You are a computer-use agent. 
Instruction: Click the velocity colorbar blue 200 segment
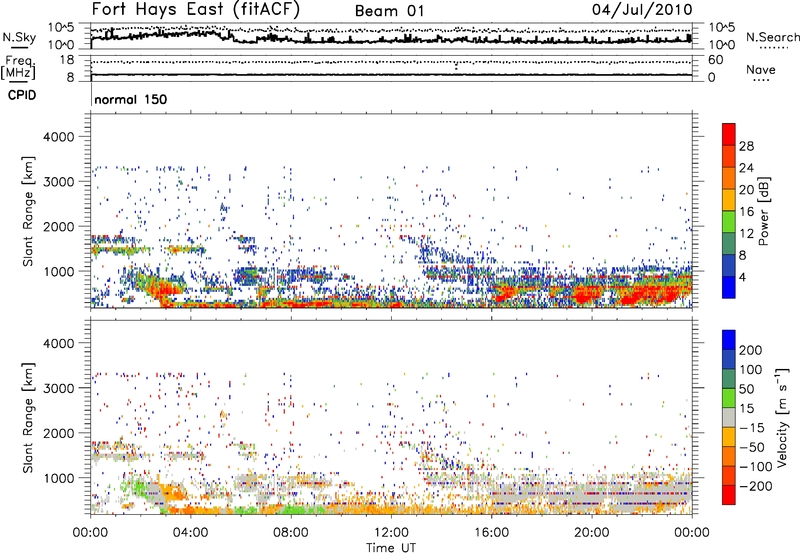coord(729,340)
